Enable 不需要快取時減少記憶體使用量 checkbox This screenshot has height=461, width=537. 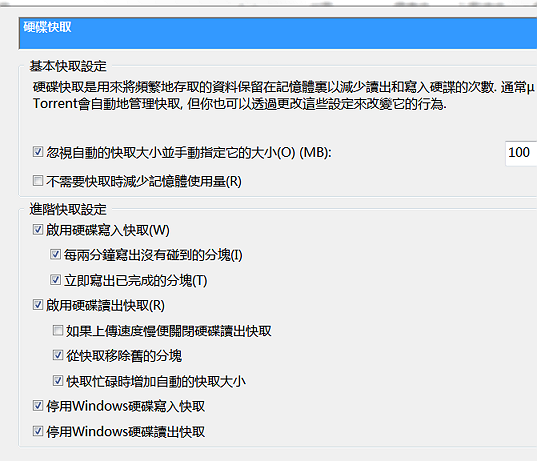coord(38,180)
